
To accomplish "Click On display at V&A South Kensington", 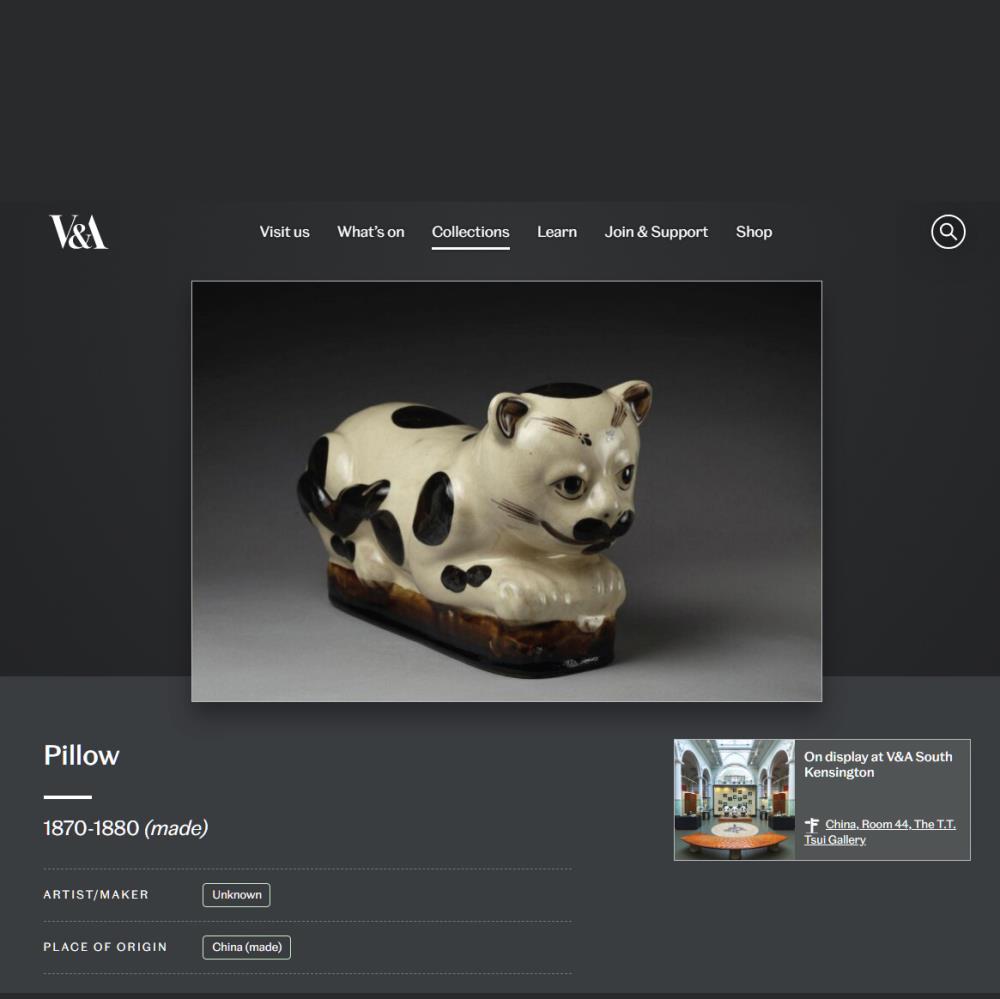I will (878, 764).
